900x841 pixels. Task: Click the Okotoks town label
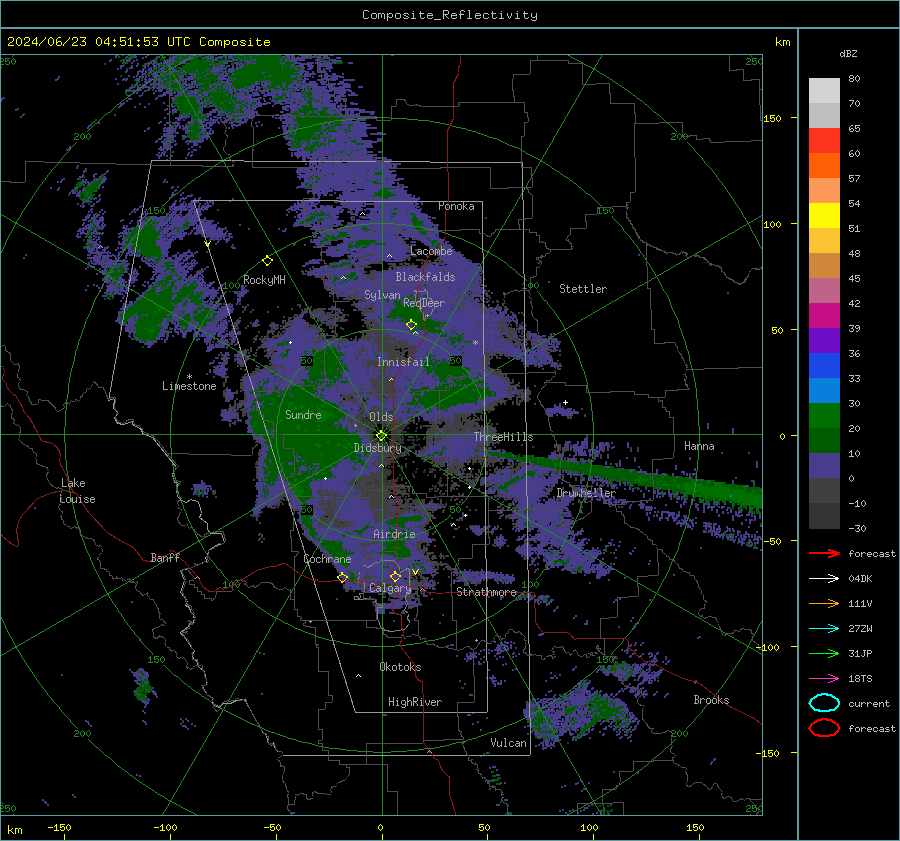tap(400, 667)
